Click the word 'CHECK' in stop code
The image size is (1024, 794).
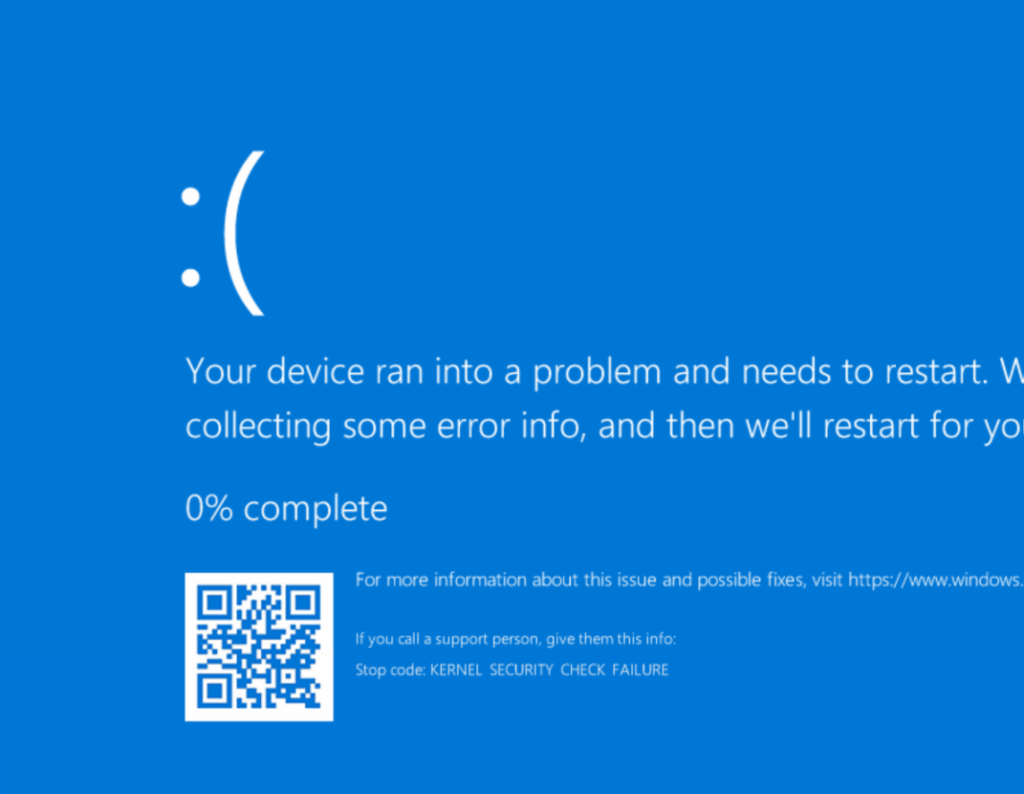583,670
